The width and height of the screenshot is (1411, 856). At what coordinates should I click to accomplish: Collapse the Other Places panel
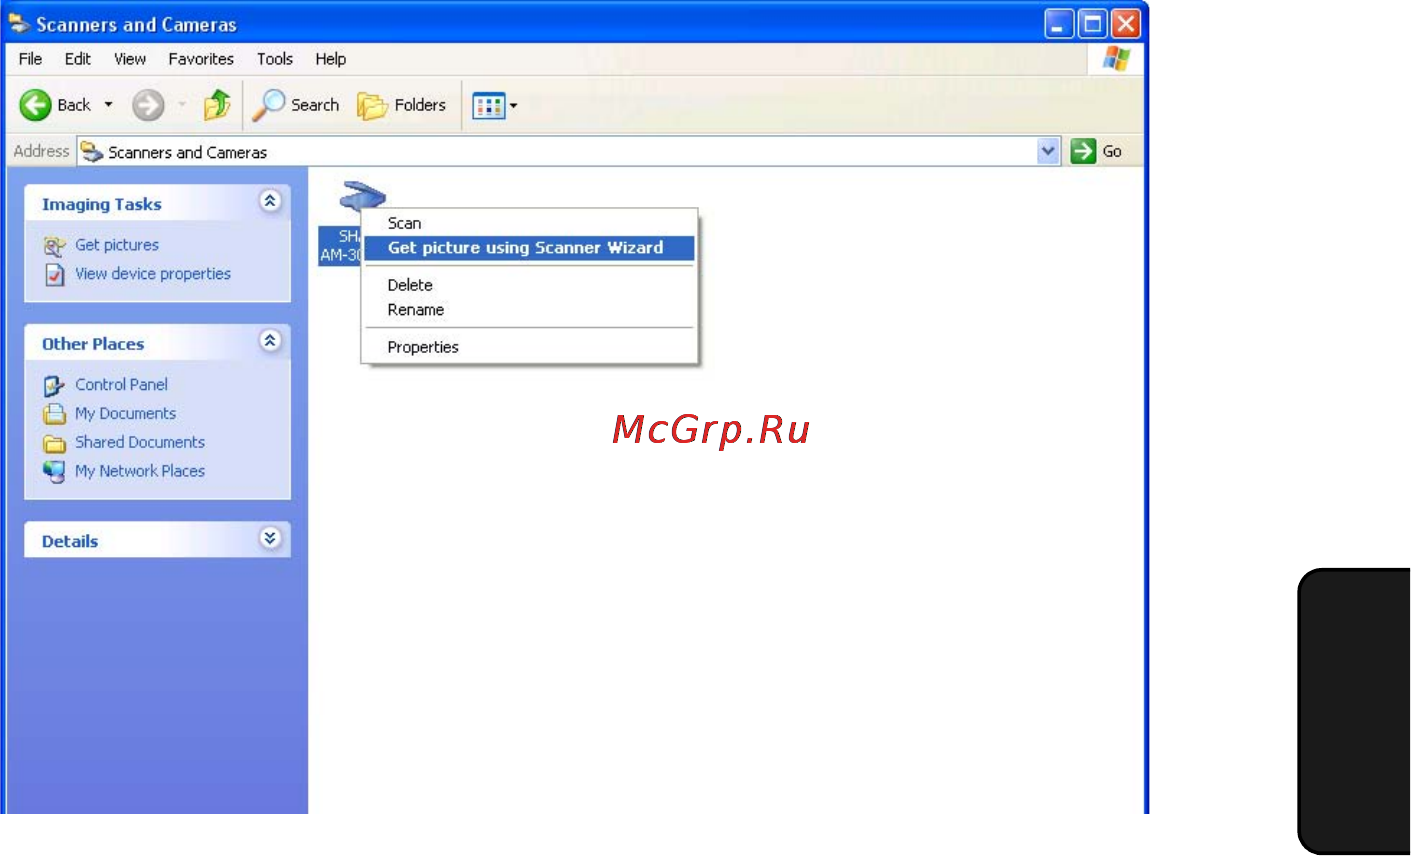coord(270,341)
